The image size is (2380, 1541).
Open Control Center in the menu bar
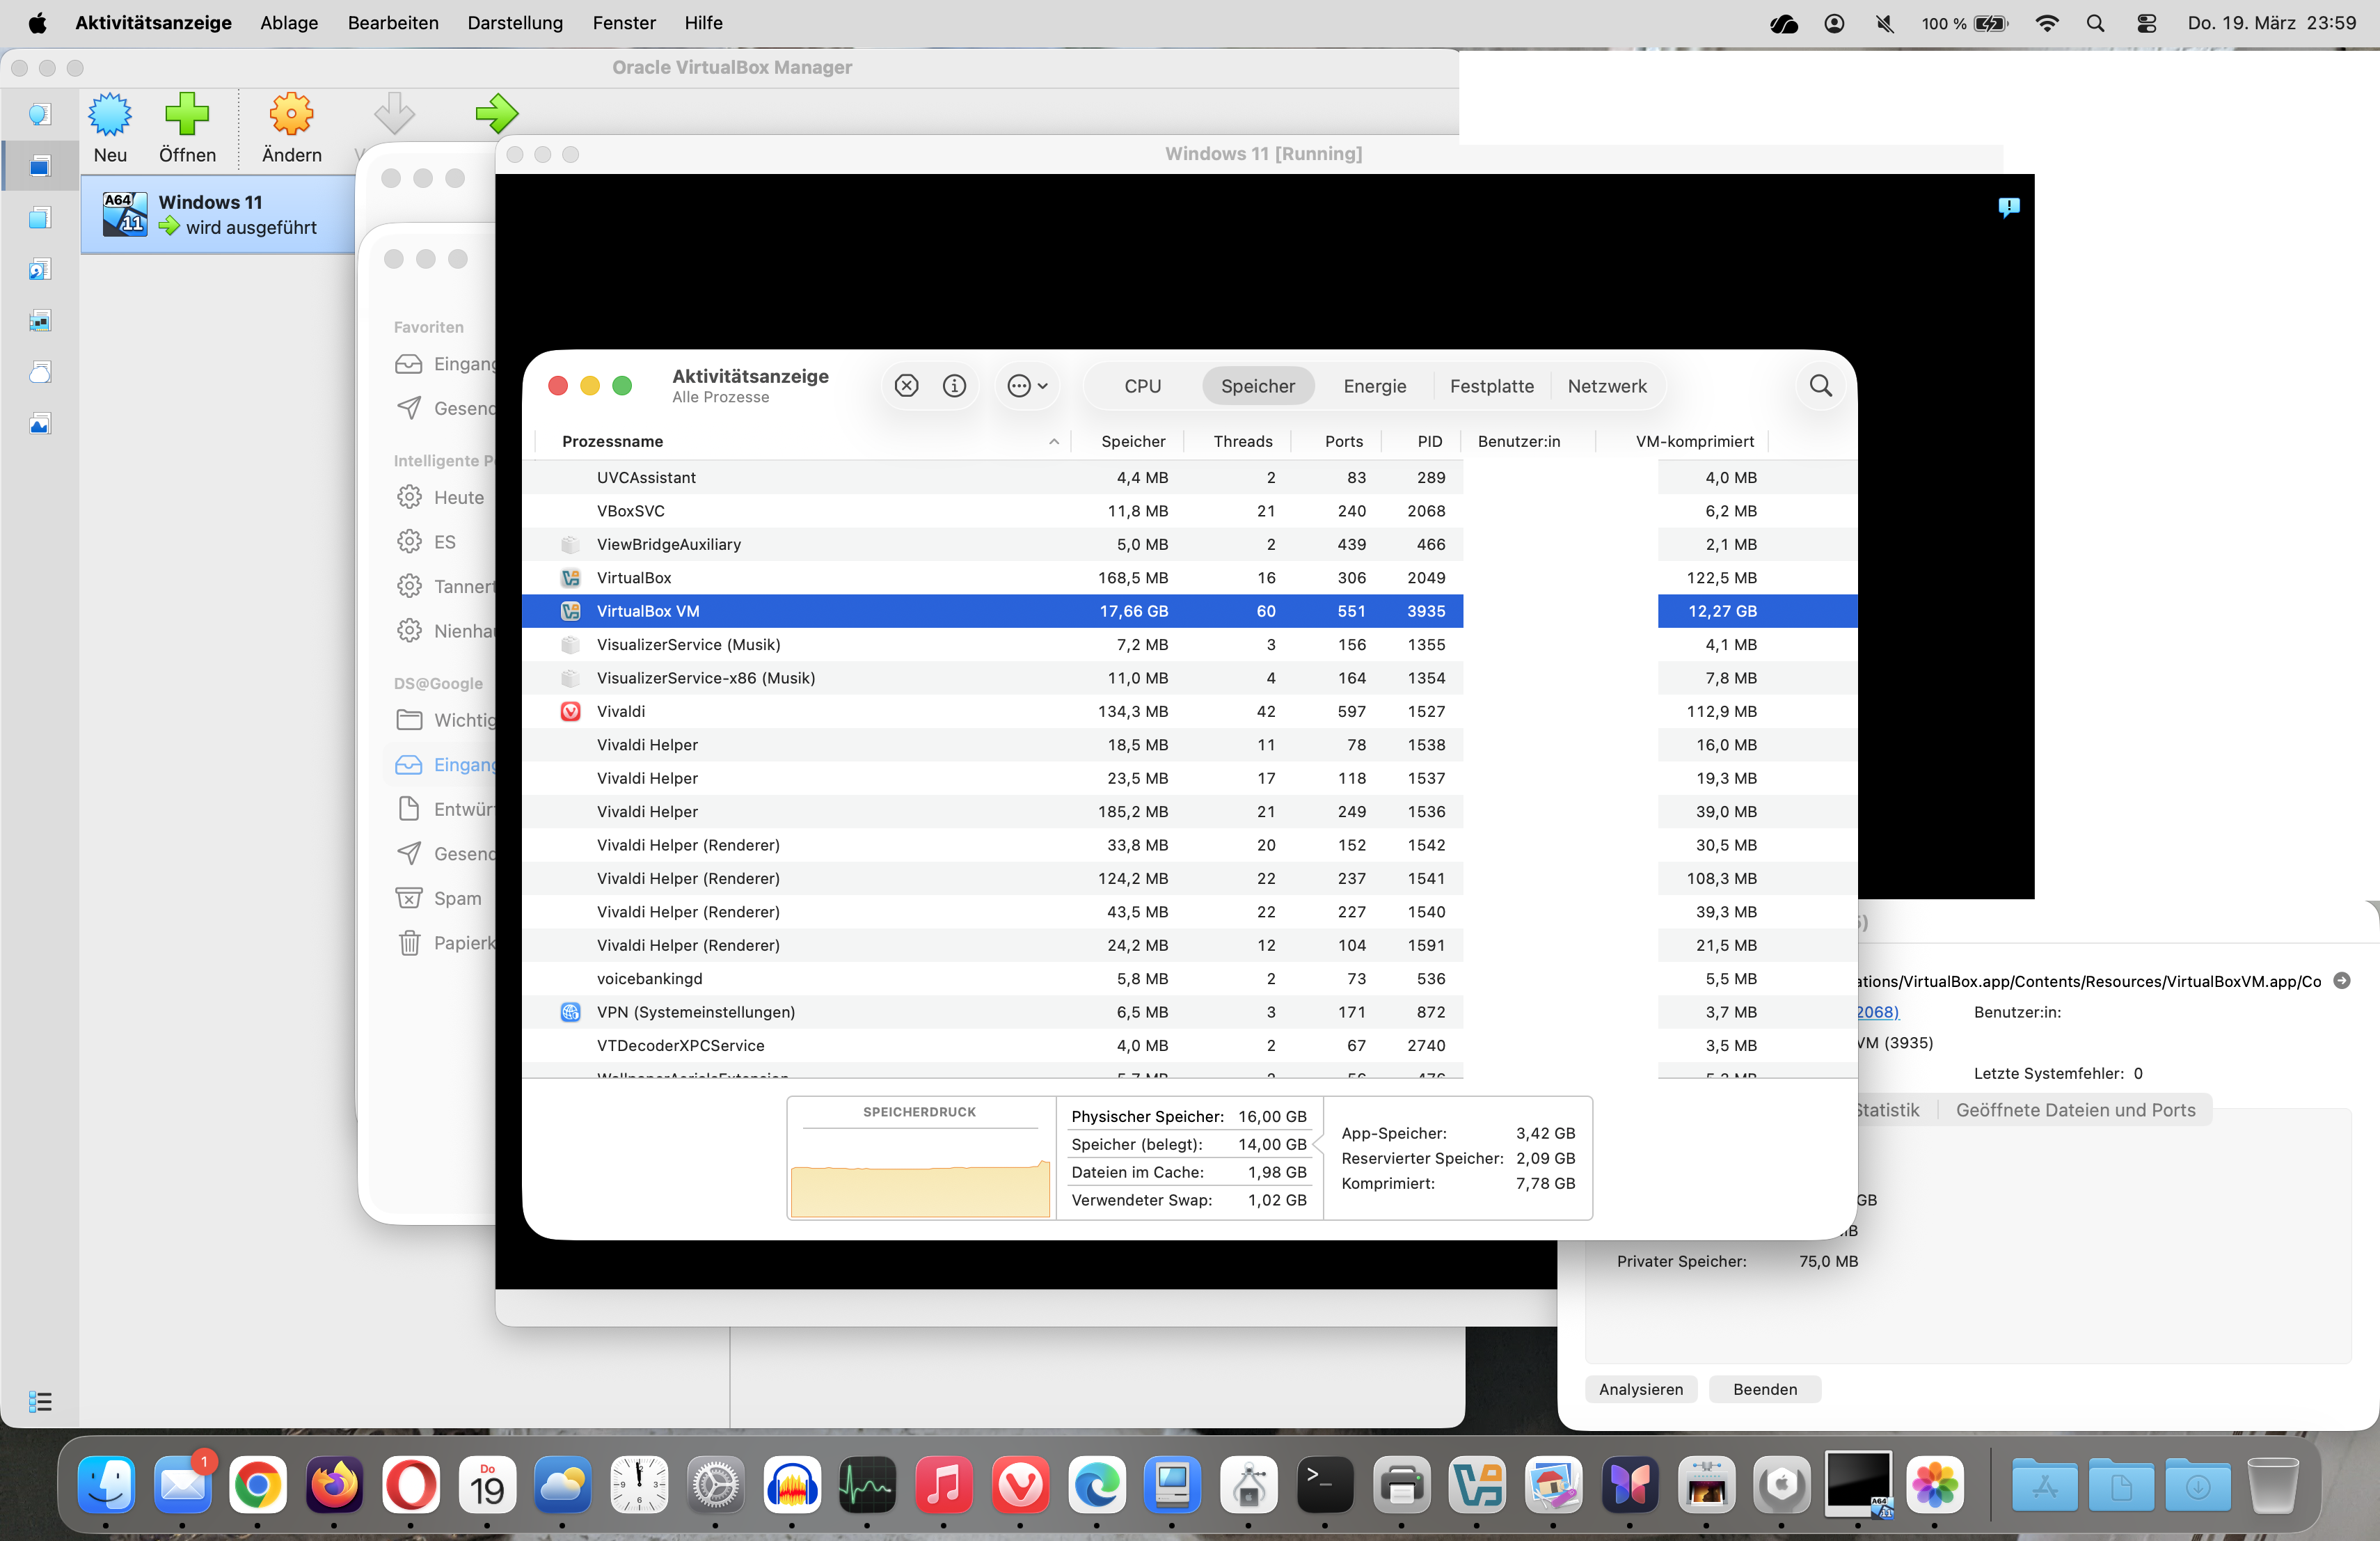[x=2146, y=23]
